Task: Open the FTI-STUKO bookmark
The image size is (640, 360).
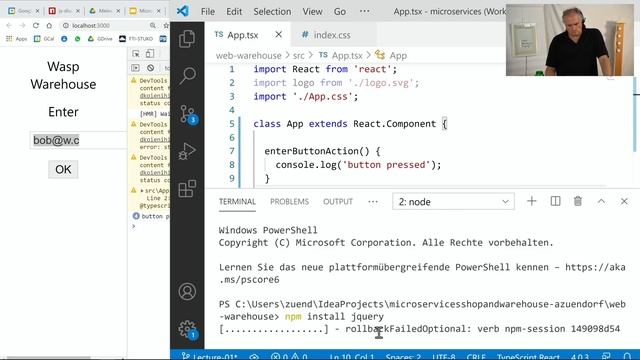Action: 136,39
